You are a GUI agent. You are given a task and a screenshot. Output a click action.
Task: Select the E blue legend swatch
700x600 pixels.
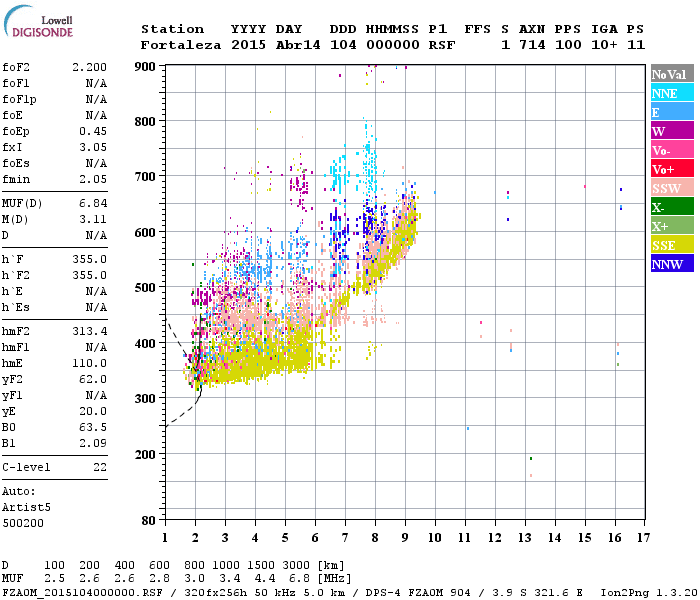(x=672, y=112)
